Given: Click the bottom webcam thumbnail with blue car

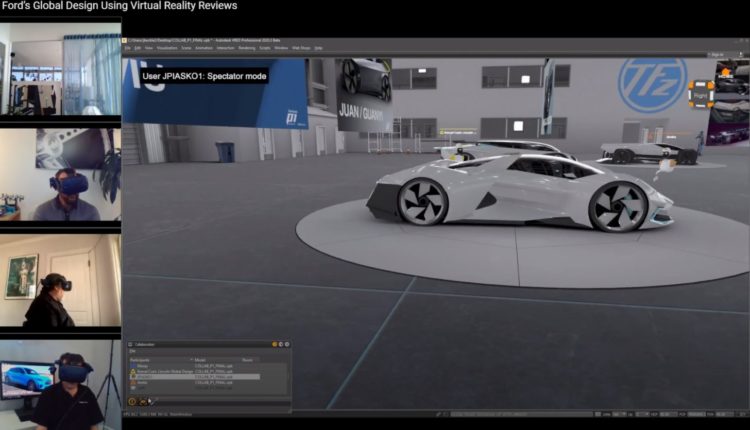Looking at the screenshot, I should click(x=60, y=385).
